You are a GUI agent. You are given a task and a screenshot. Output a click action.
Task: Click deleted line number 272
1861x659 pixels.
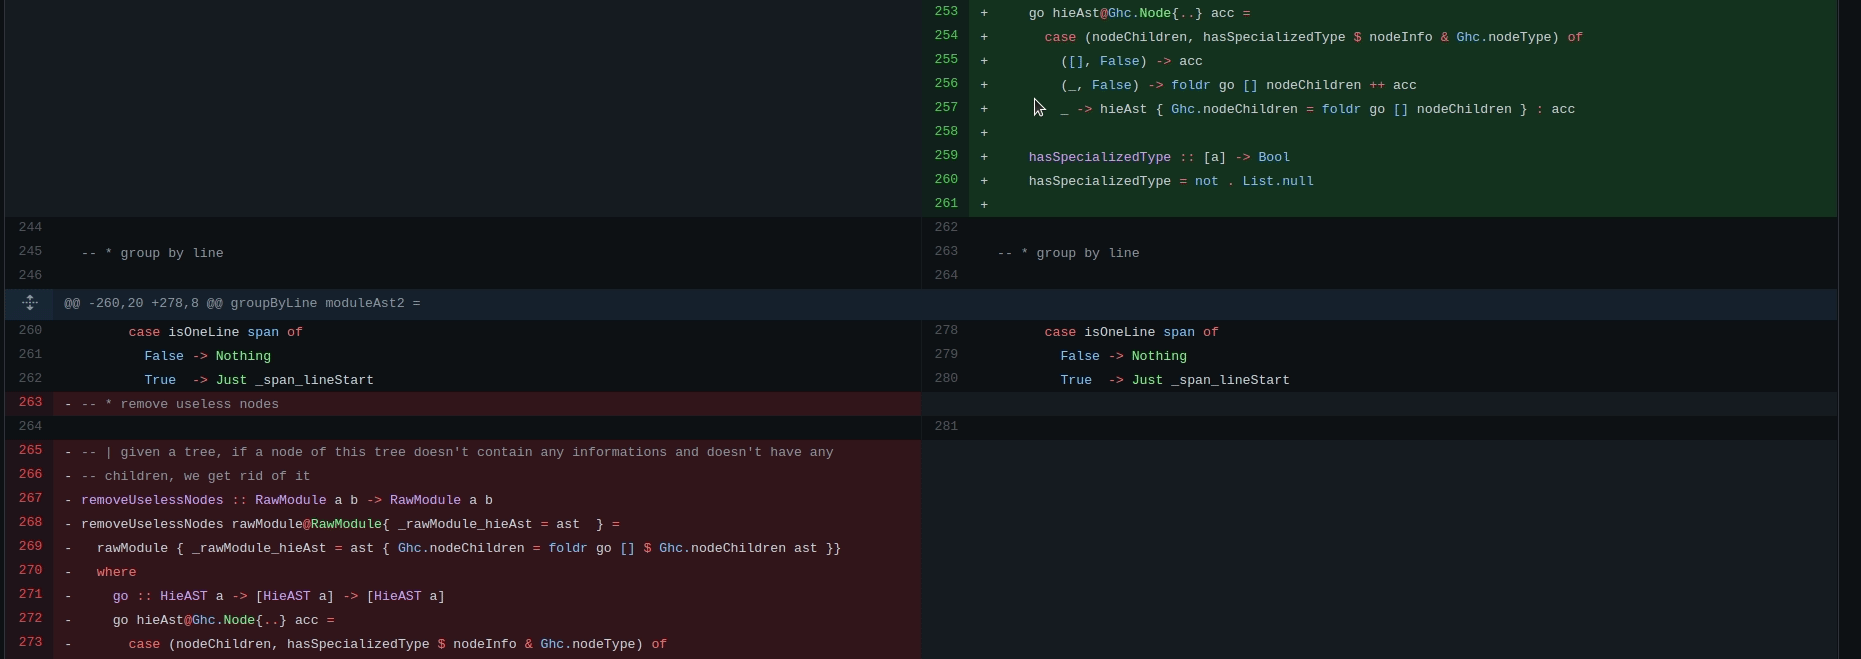click(29, 619)
